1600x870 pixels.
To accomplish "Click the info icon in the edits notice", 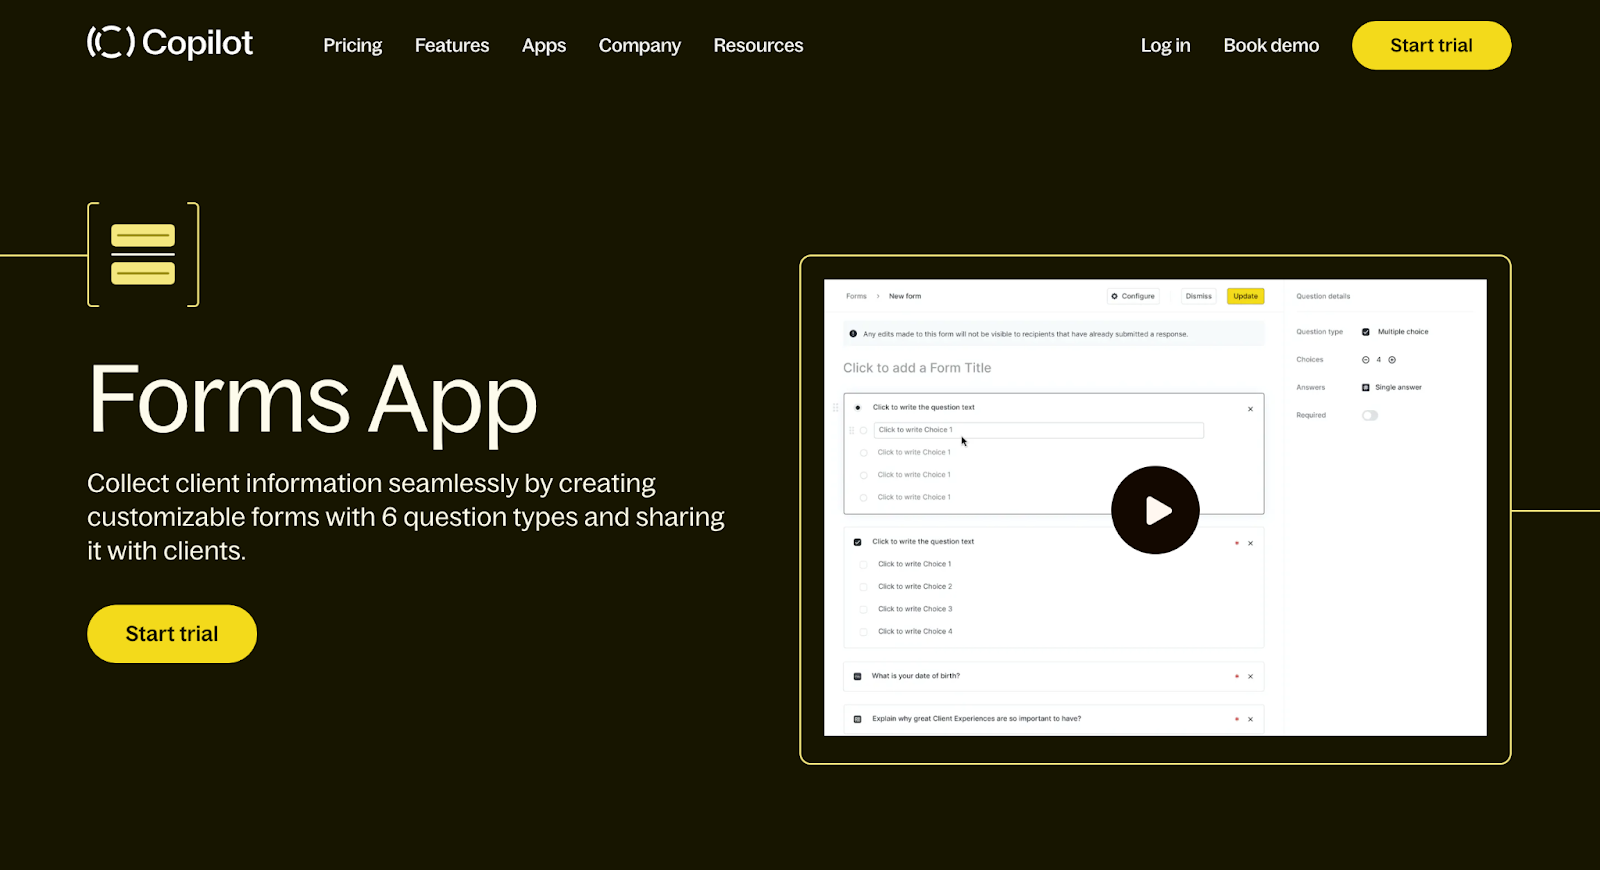I will (x=853, y=334).
